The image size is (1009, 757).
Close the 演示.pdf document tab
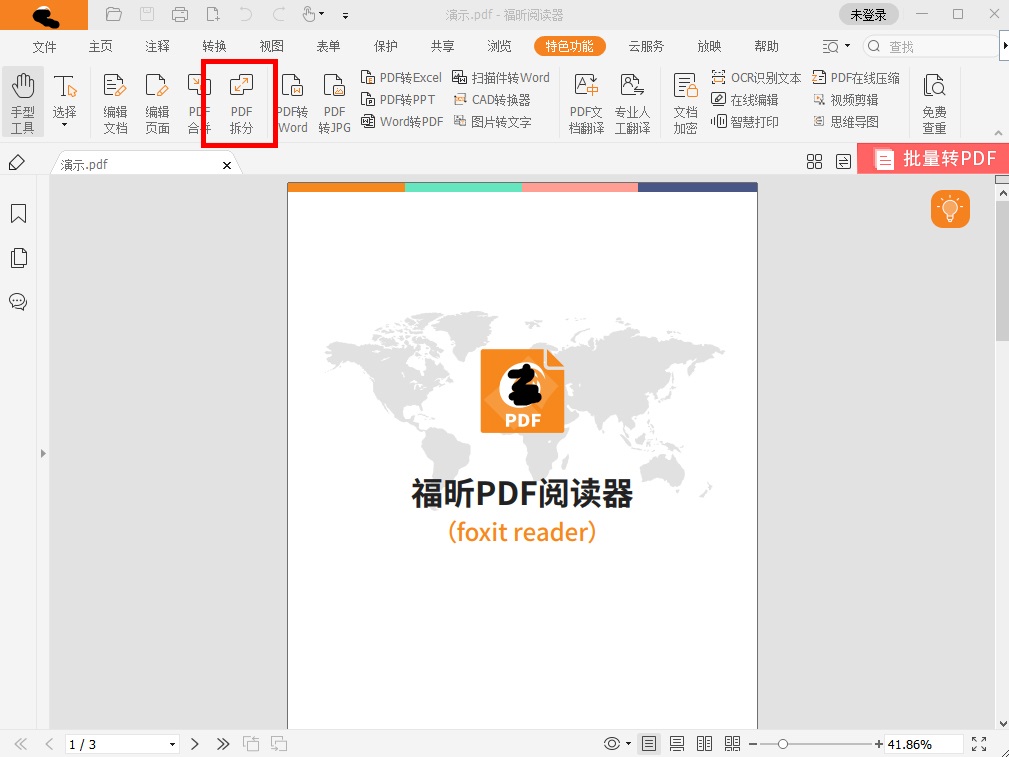(227, 165)
